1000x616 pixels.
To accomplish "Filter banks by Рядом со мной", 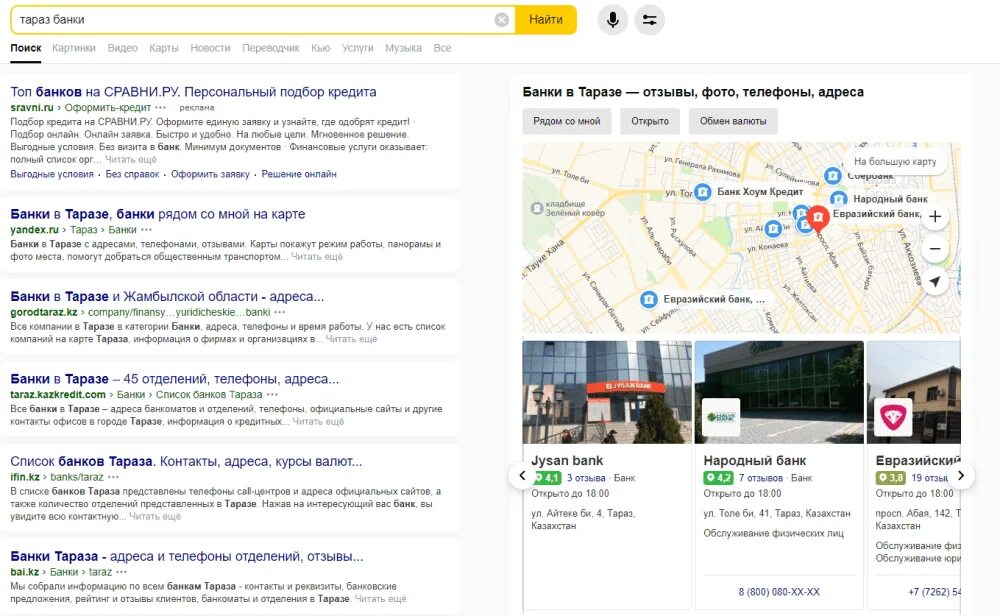I will pos(567,121).
